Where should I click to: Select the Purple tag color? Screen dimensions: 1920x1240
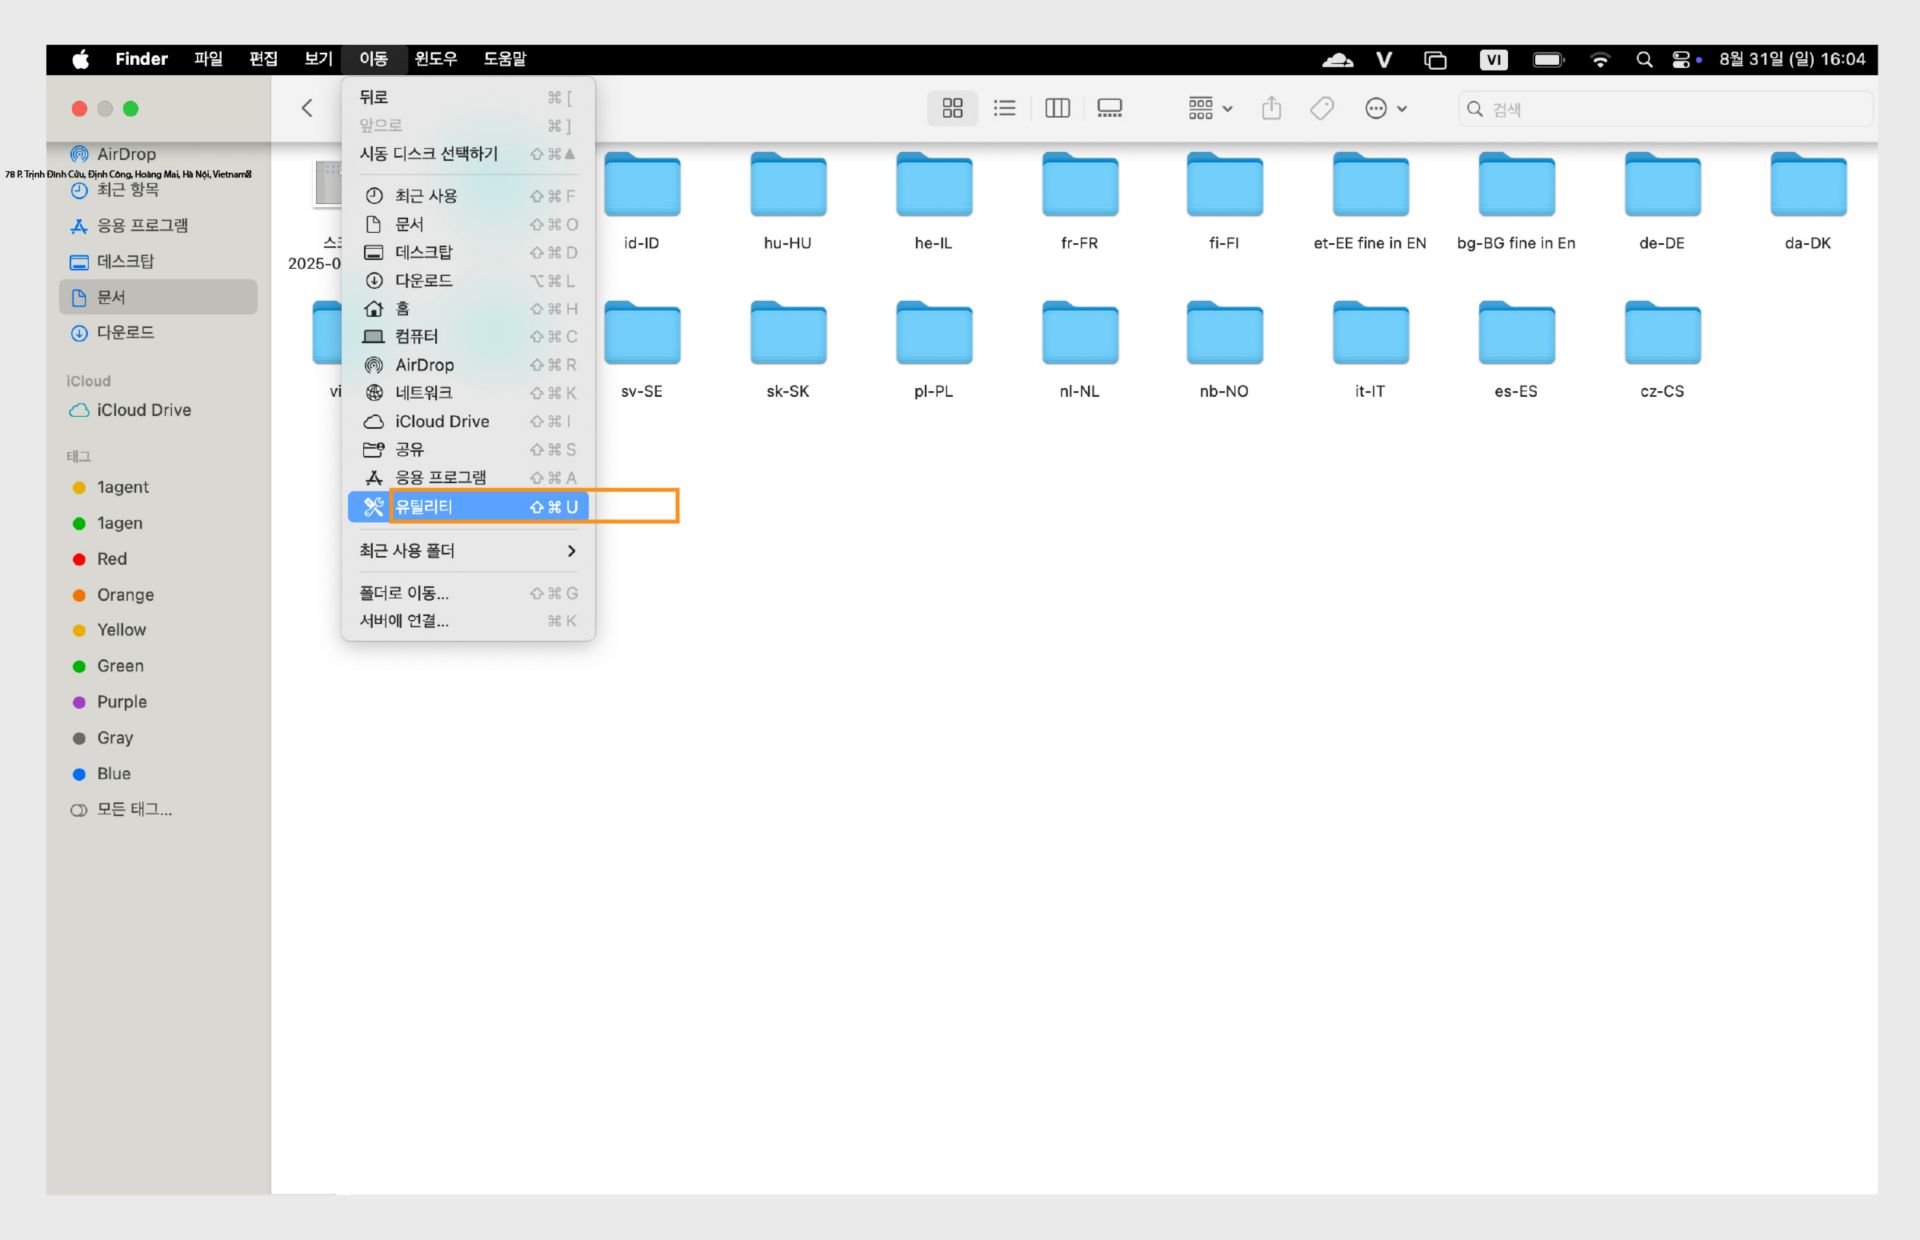tap(121, 702)
